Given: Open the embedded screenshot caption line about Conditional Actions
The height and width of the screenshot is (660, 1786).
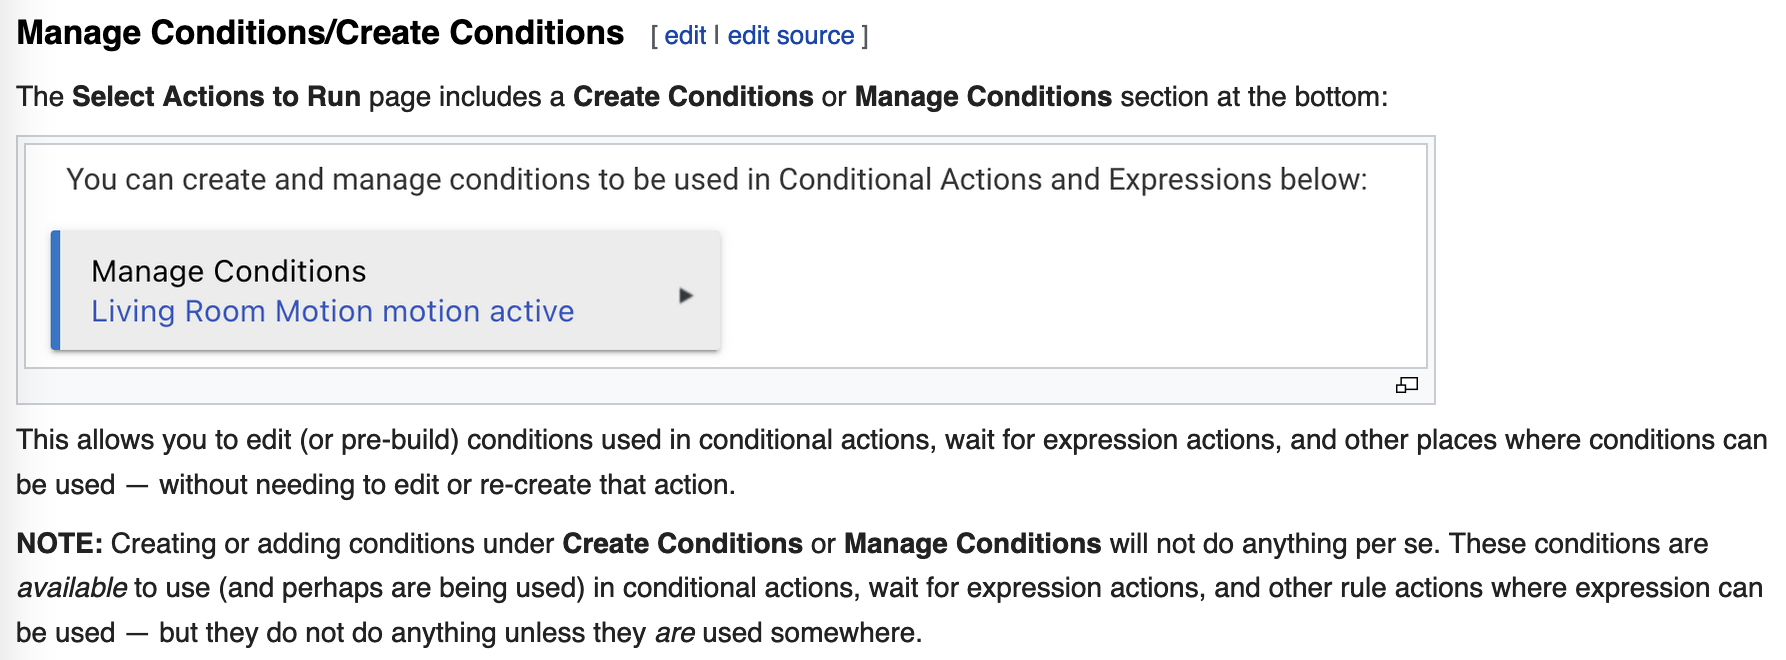Looking at the screenshot, I should click(716, 179).
